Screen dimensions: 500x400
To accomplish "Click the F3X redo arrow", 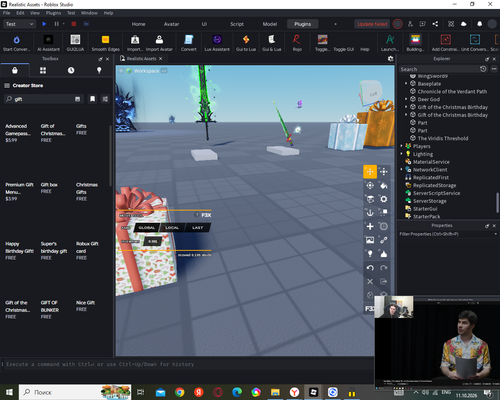I will pyautogui.click(x=384, y=268).
